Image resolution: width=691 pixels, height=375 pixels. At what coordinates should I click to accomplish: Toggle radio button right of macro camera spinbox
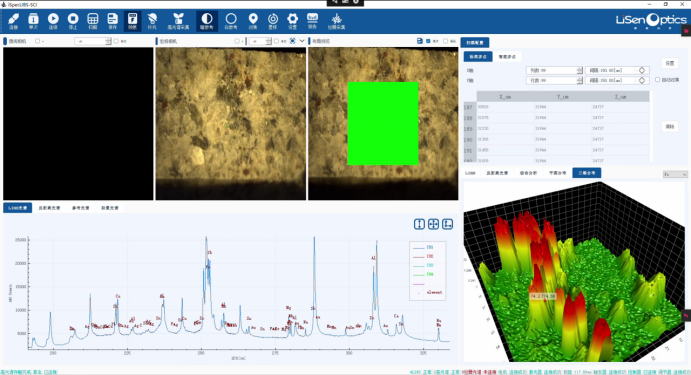click(276, 41)
